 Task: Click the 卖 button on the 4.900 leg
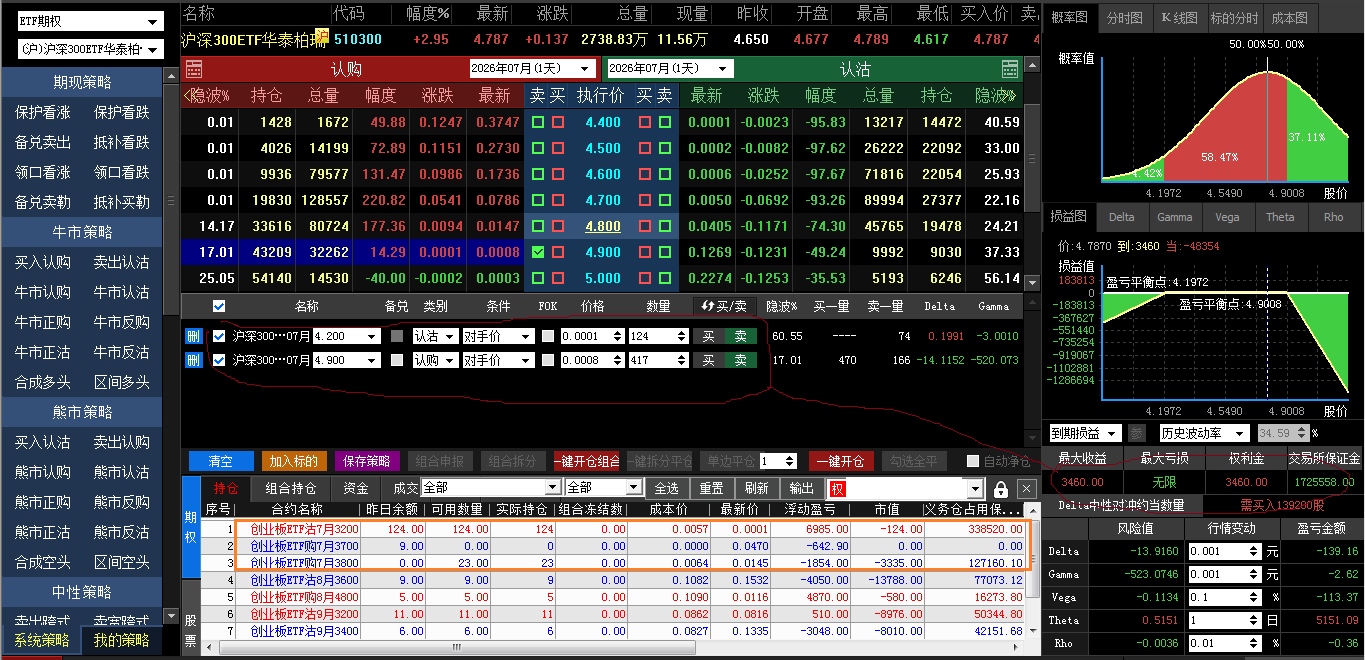741,360
